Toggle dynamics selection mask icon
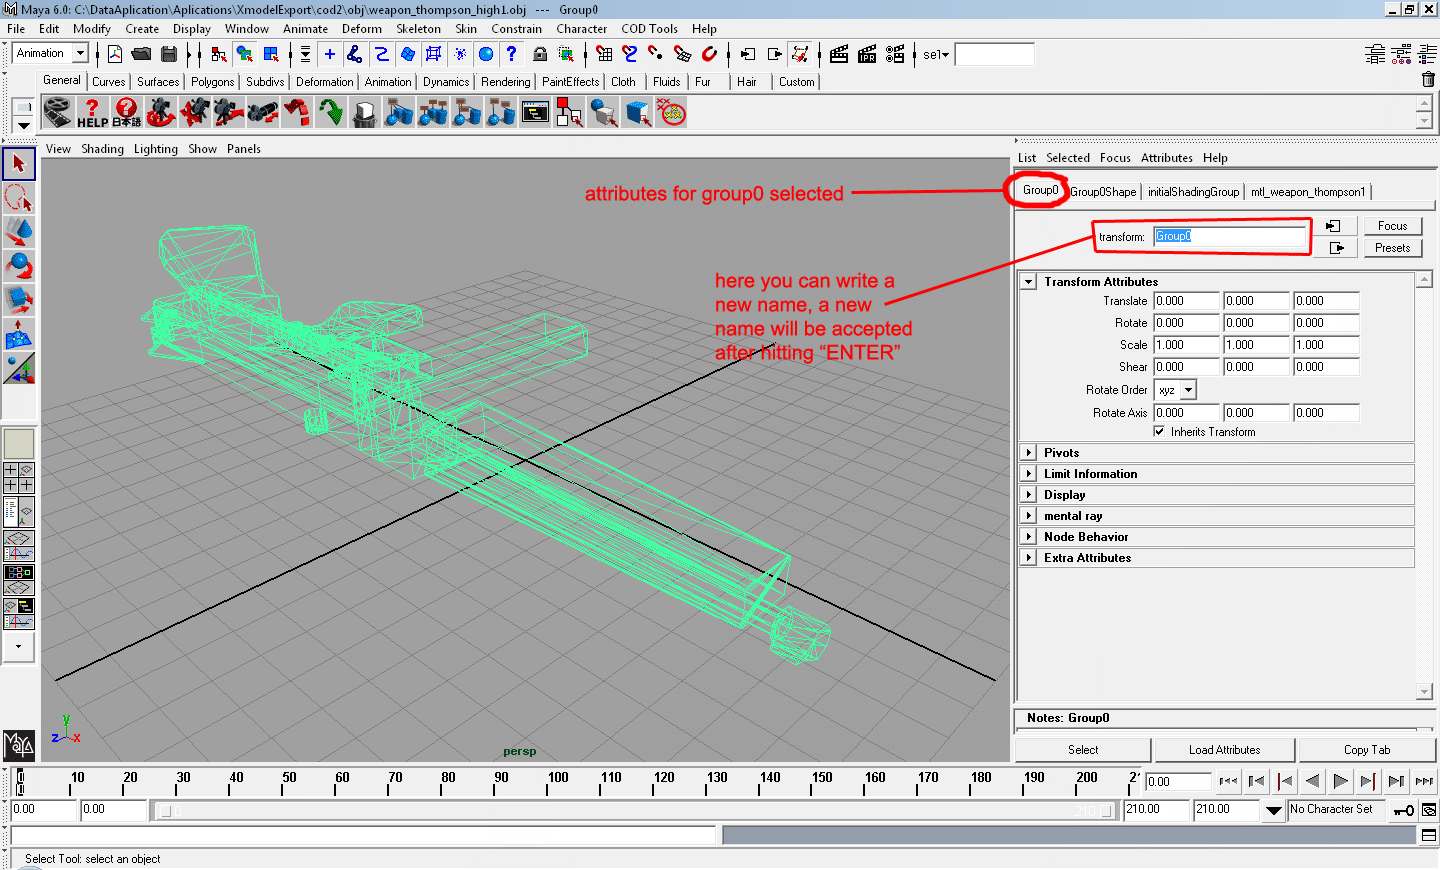This screenshot has width=1440, height=870. coord(460,54)
